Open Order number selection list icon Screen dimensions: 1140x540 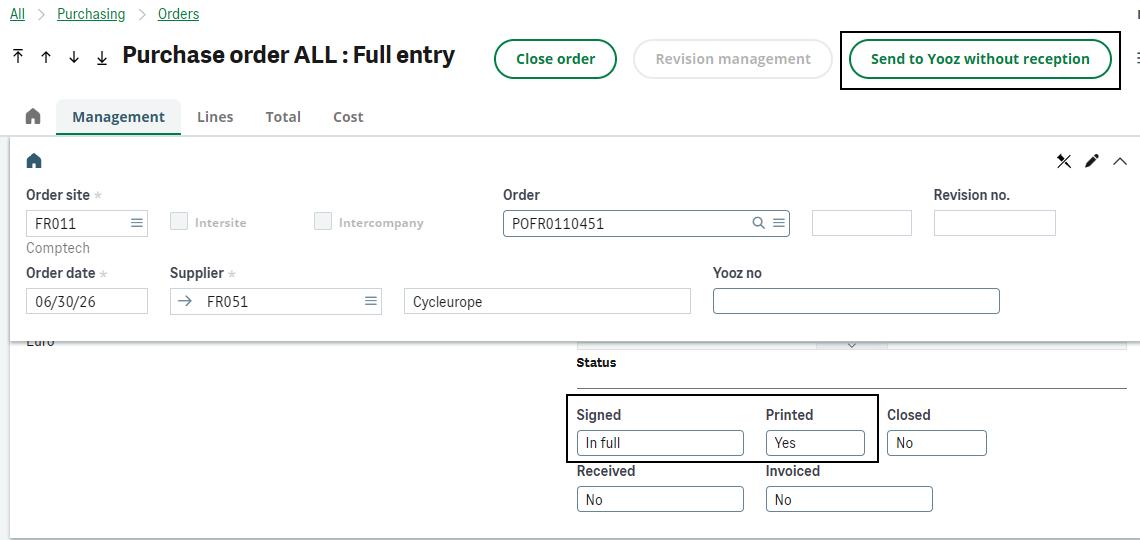(779, 223)
